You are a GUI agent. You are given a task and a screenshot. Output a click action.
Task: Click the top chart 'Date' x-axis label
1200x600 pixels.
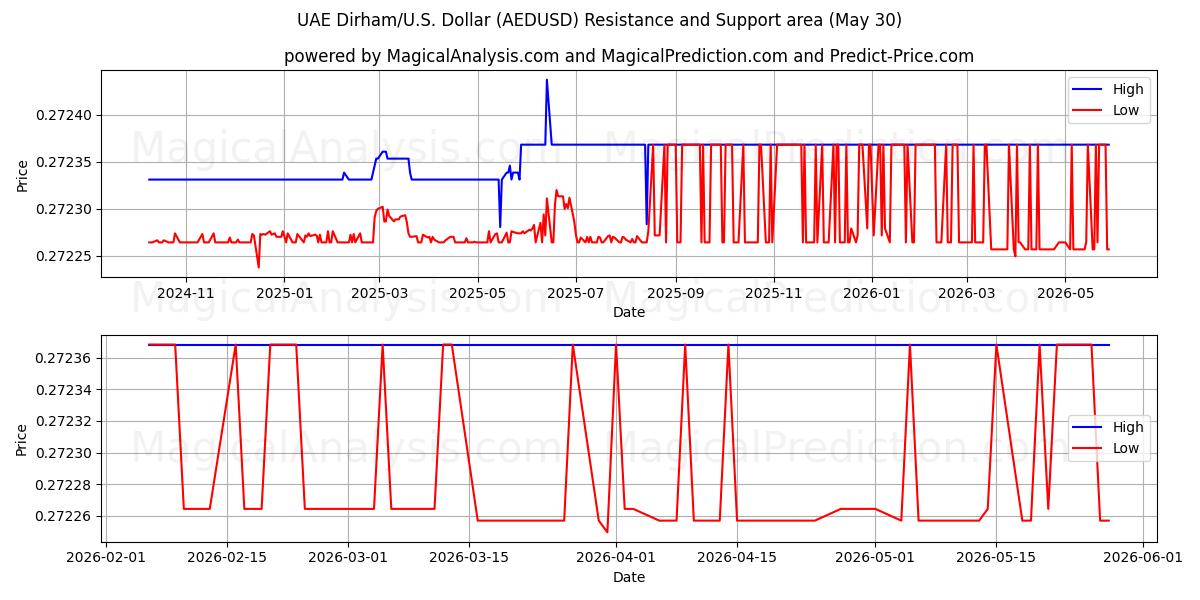pos(629,313)
